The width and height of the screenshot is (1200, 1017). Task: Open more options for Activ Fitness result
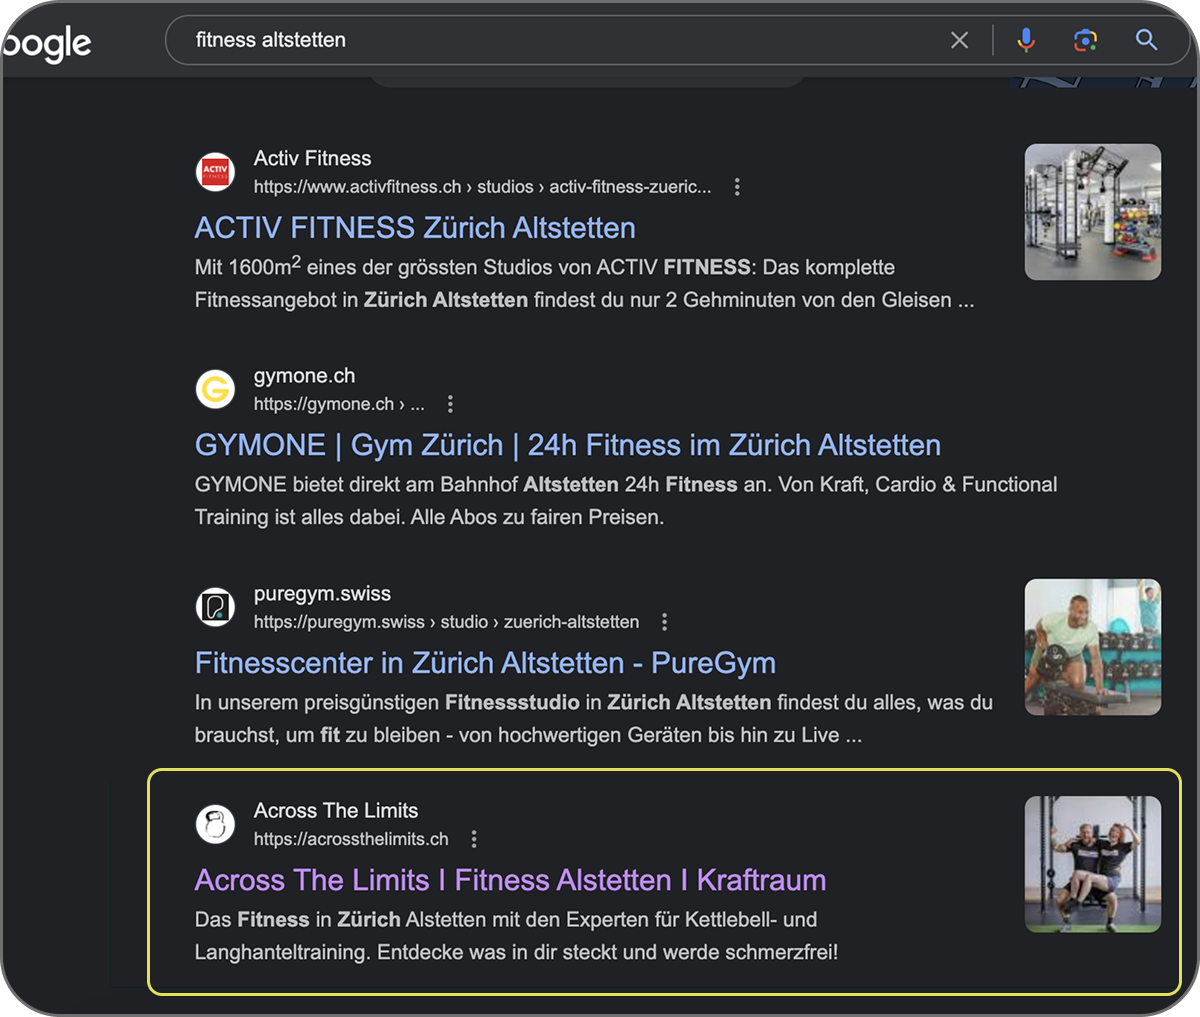point(737,187)
